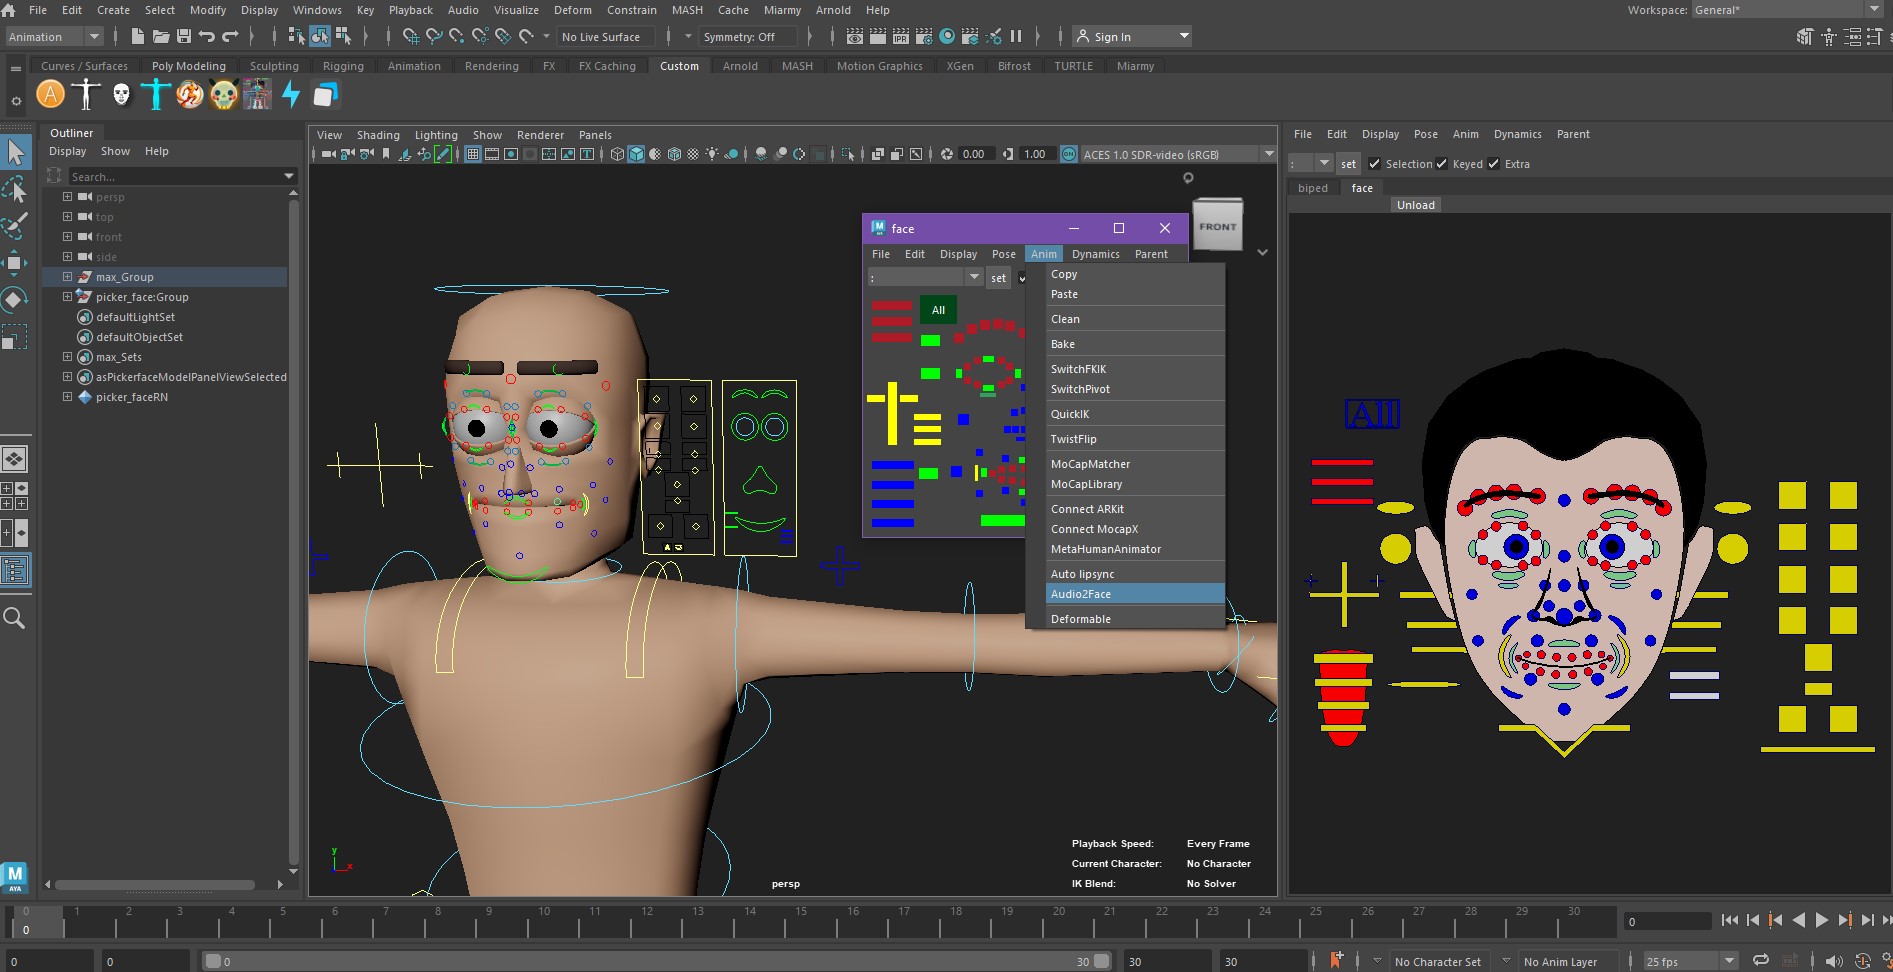Image resolution: width=1893 pixels, height=972 pixels.
Task: Activate the Lasso select tool
Action: [x=15, y=189]
